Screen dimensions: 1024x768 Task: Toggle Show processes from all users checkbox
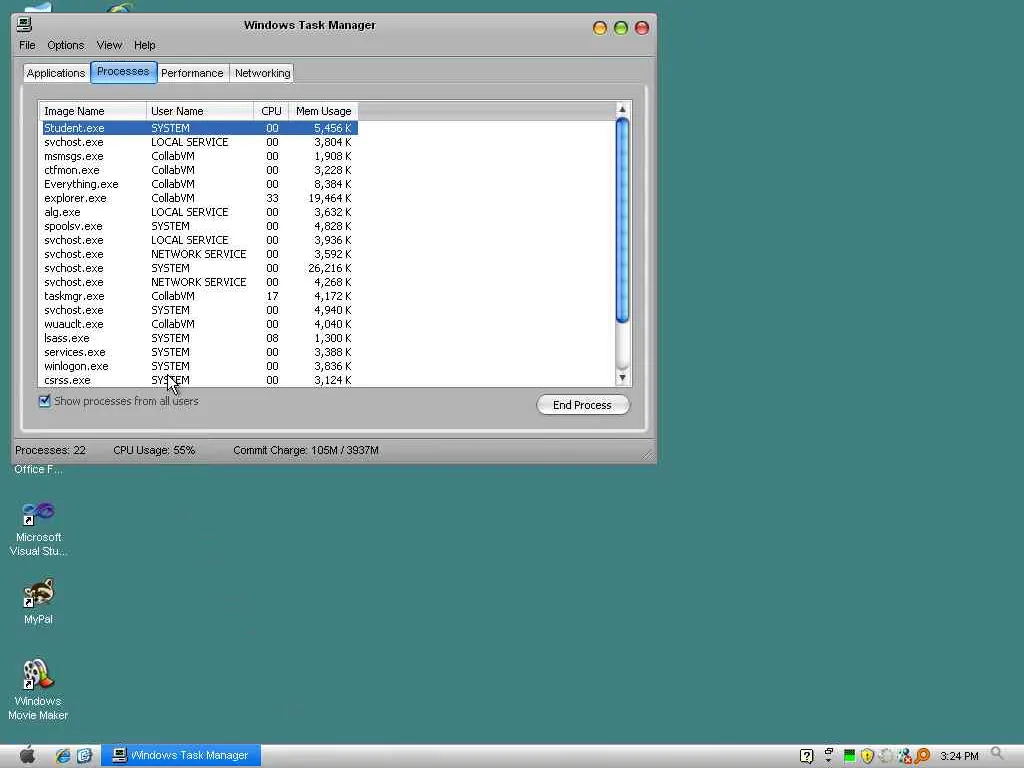[44, 401]
